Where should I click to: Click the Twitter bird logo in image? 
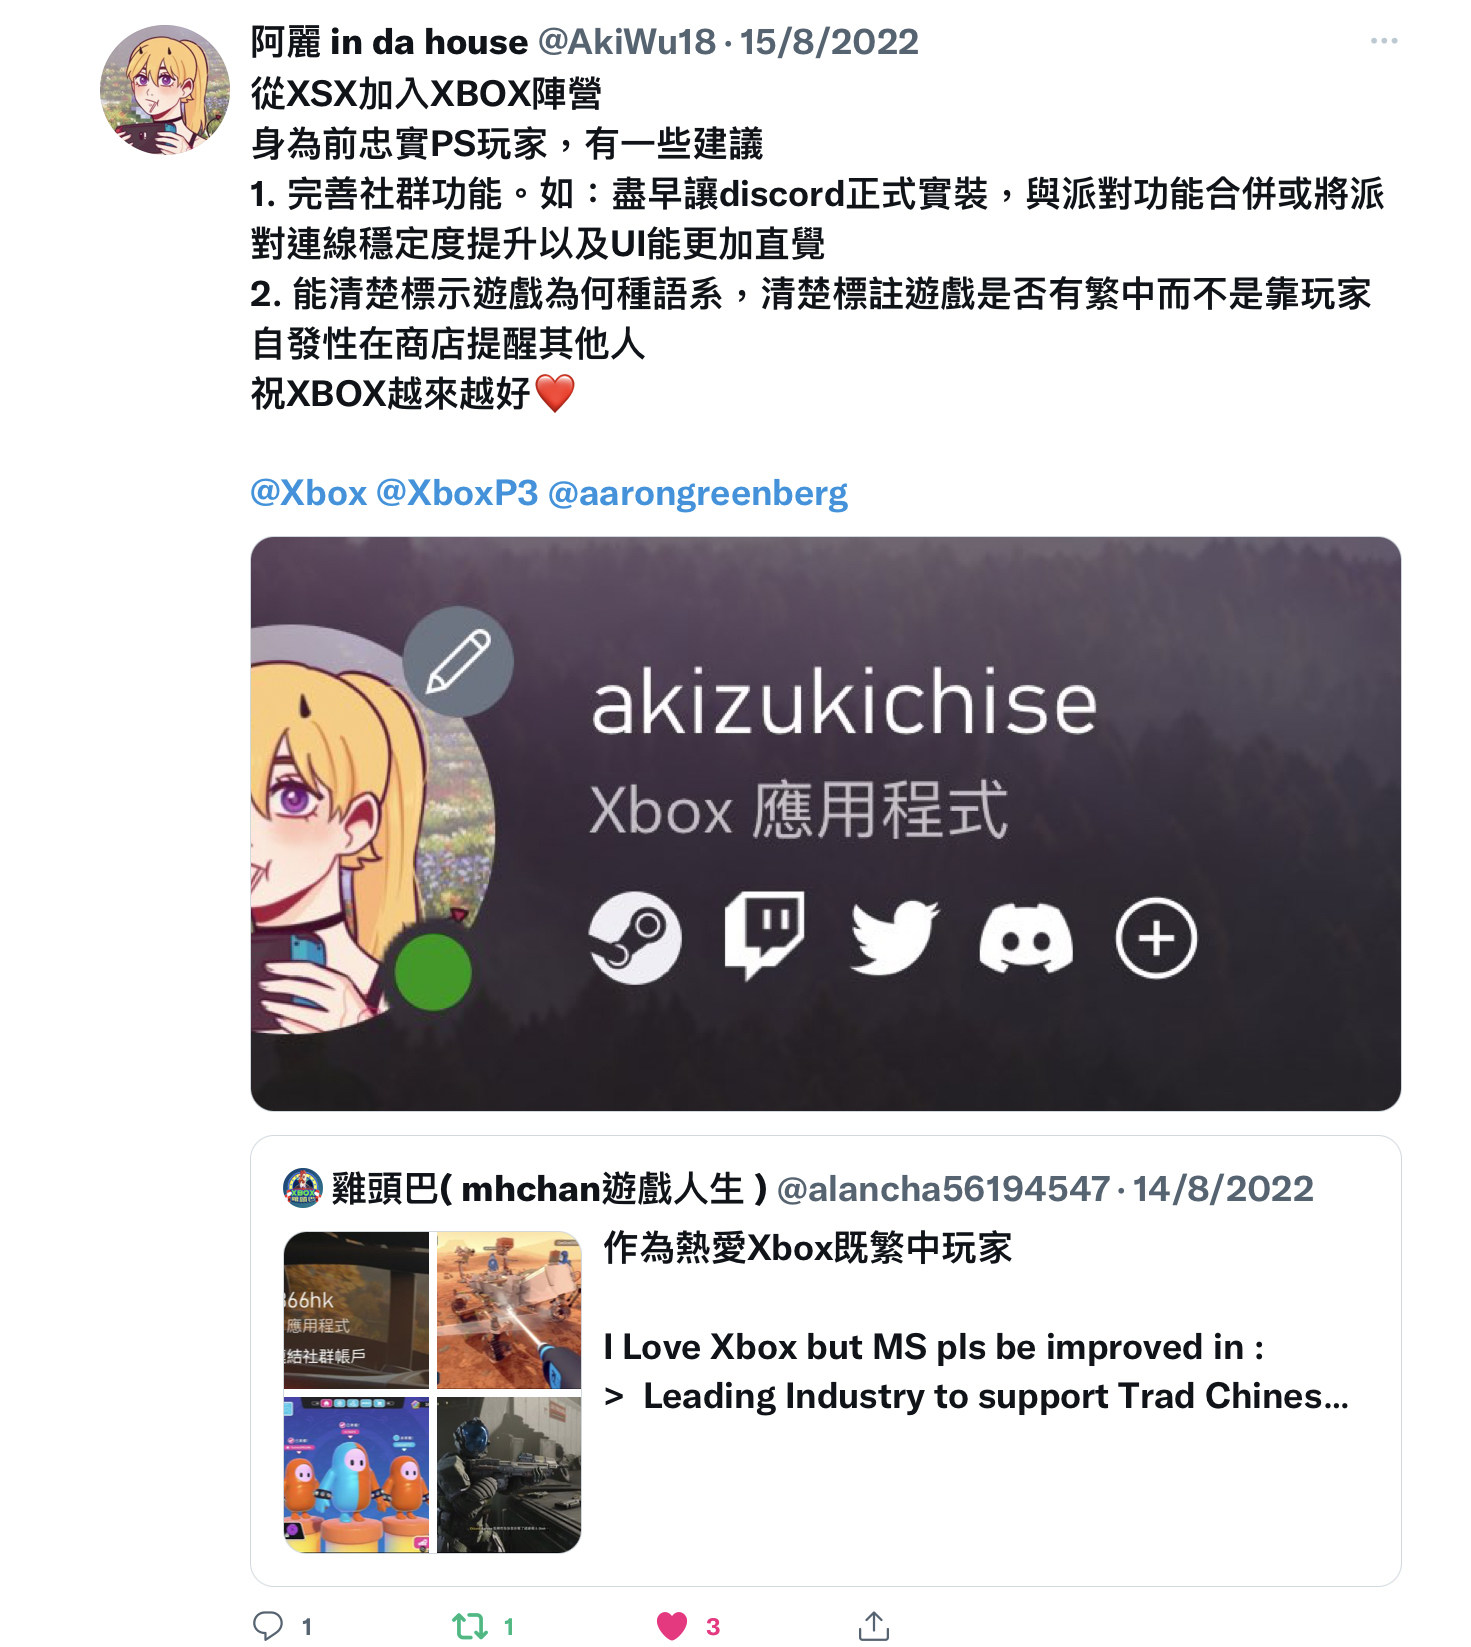[894, 937]
